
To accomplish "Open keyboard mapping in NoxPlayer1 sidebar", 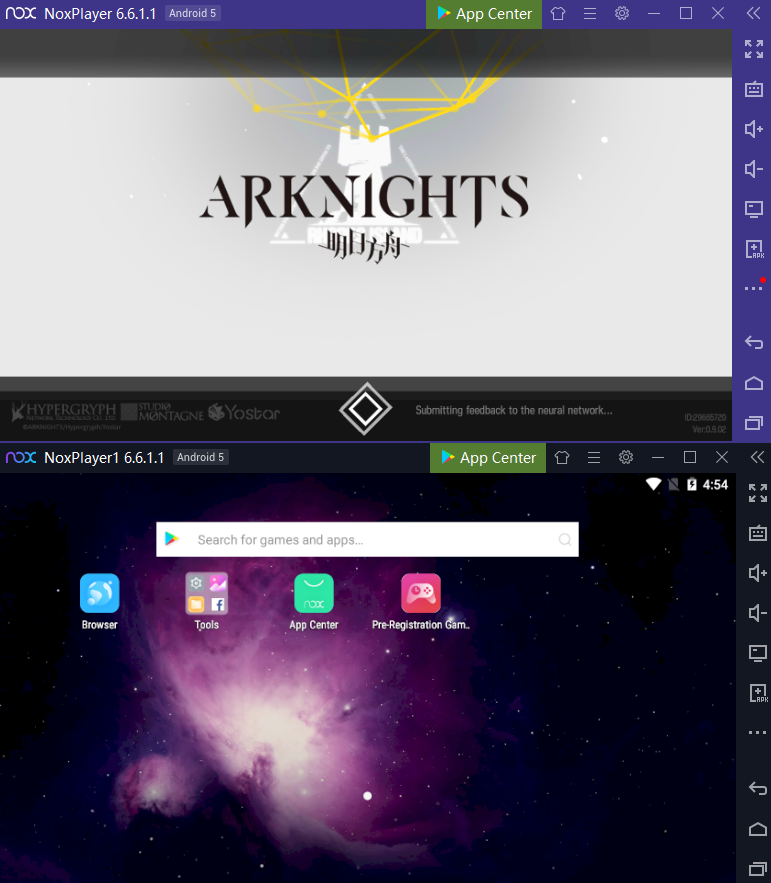I will pyautogui.click(x=757, y=533).
